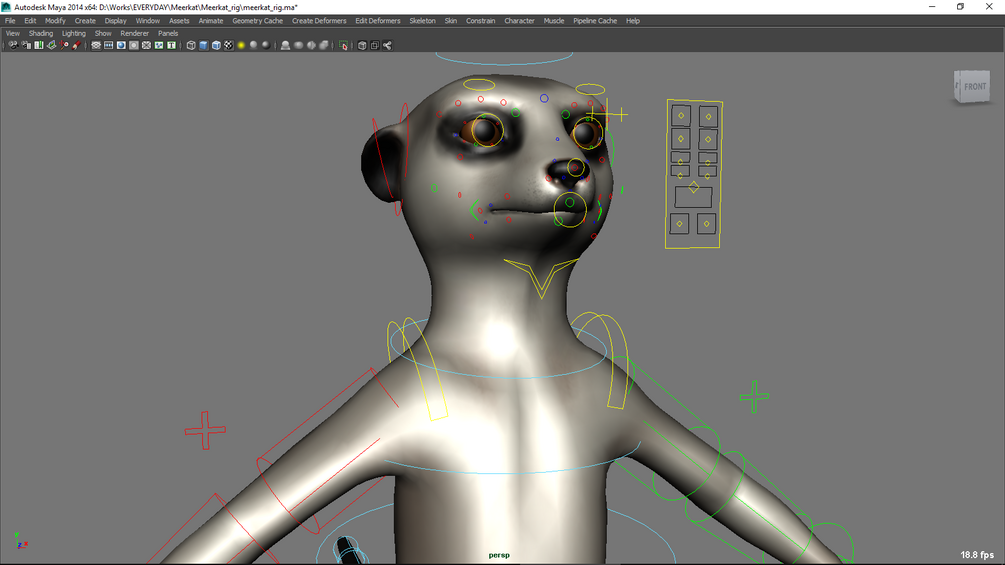Open the Panels dropdown menu
Screen dimensions: 1005x565
(168, 33)
